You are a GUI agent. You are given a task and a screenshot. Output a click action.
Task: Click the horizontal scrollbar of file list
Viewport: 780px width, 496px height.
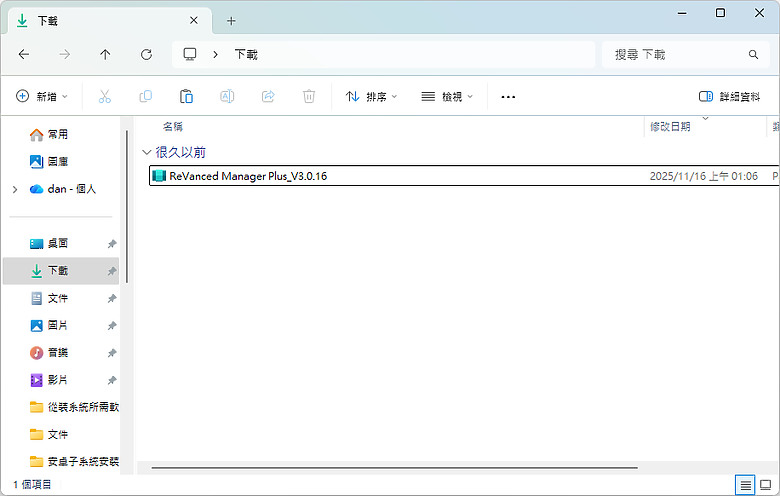(394, 468)
